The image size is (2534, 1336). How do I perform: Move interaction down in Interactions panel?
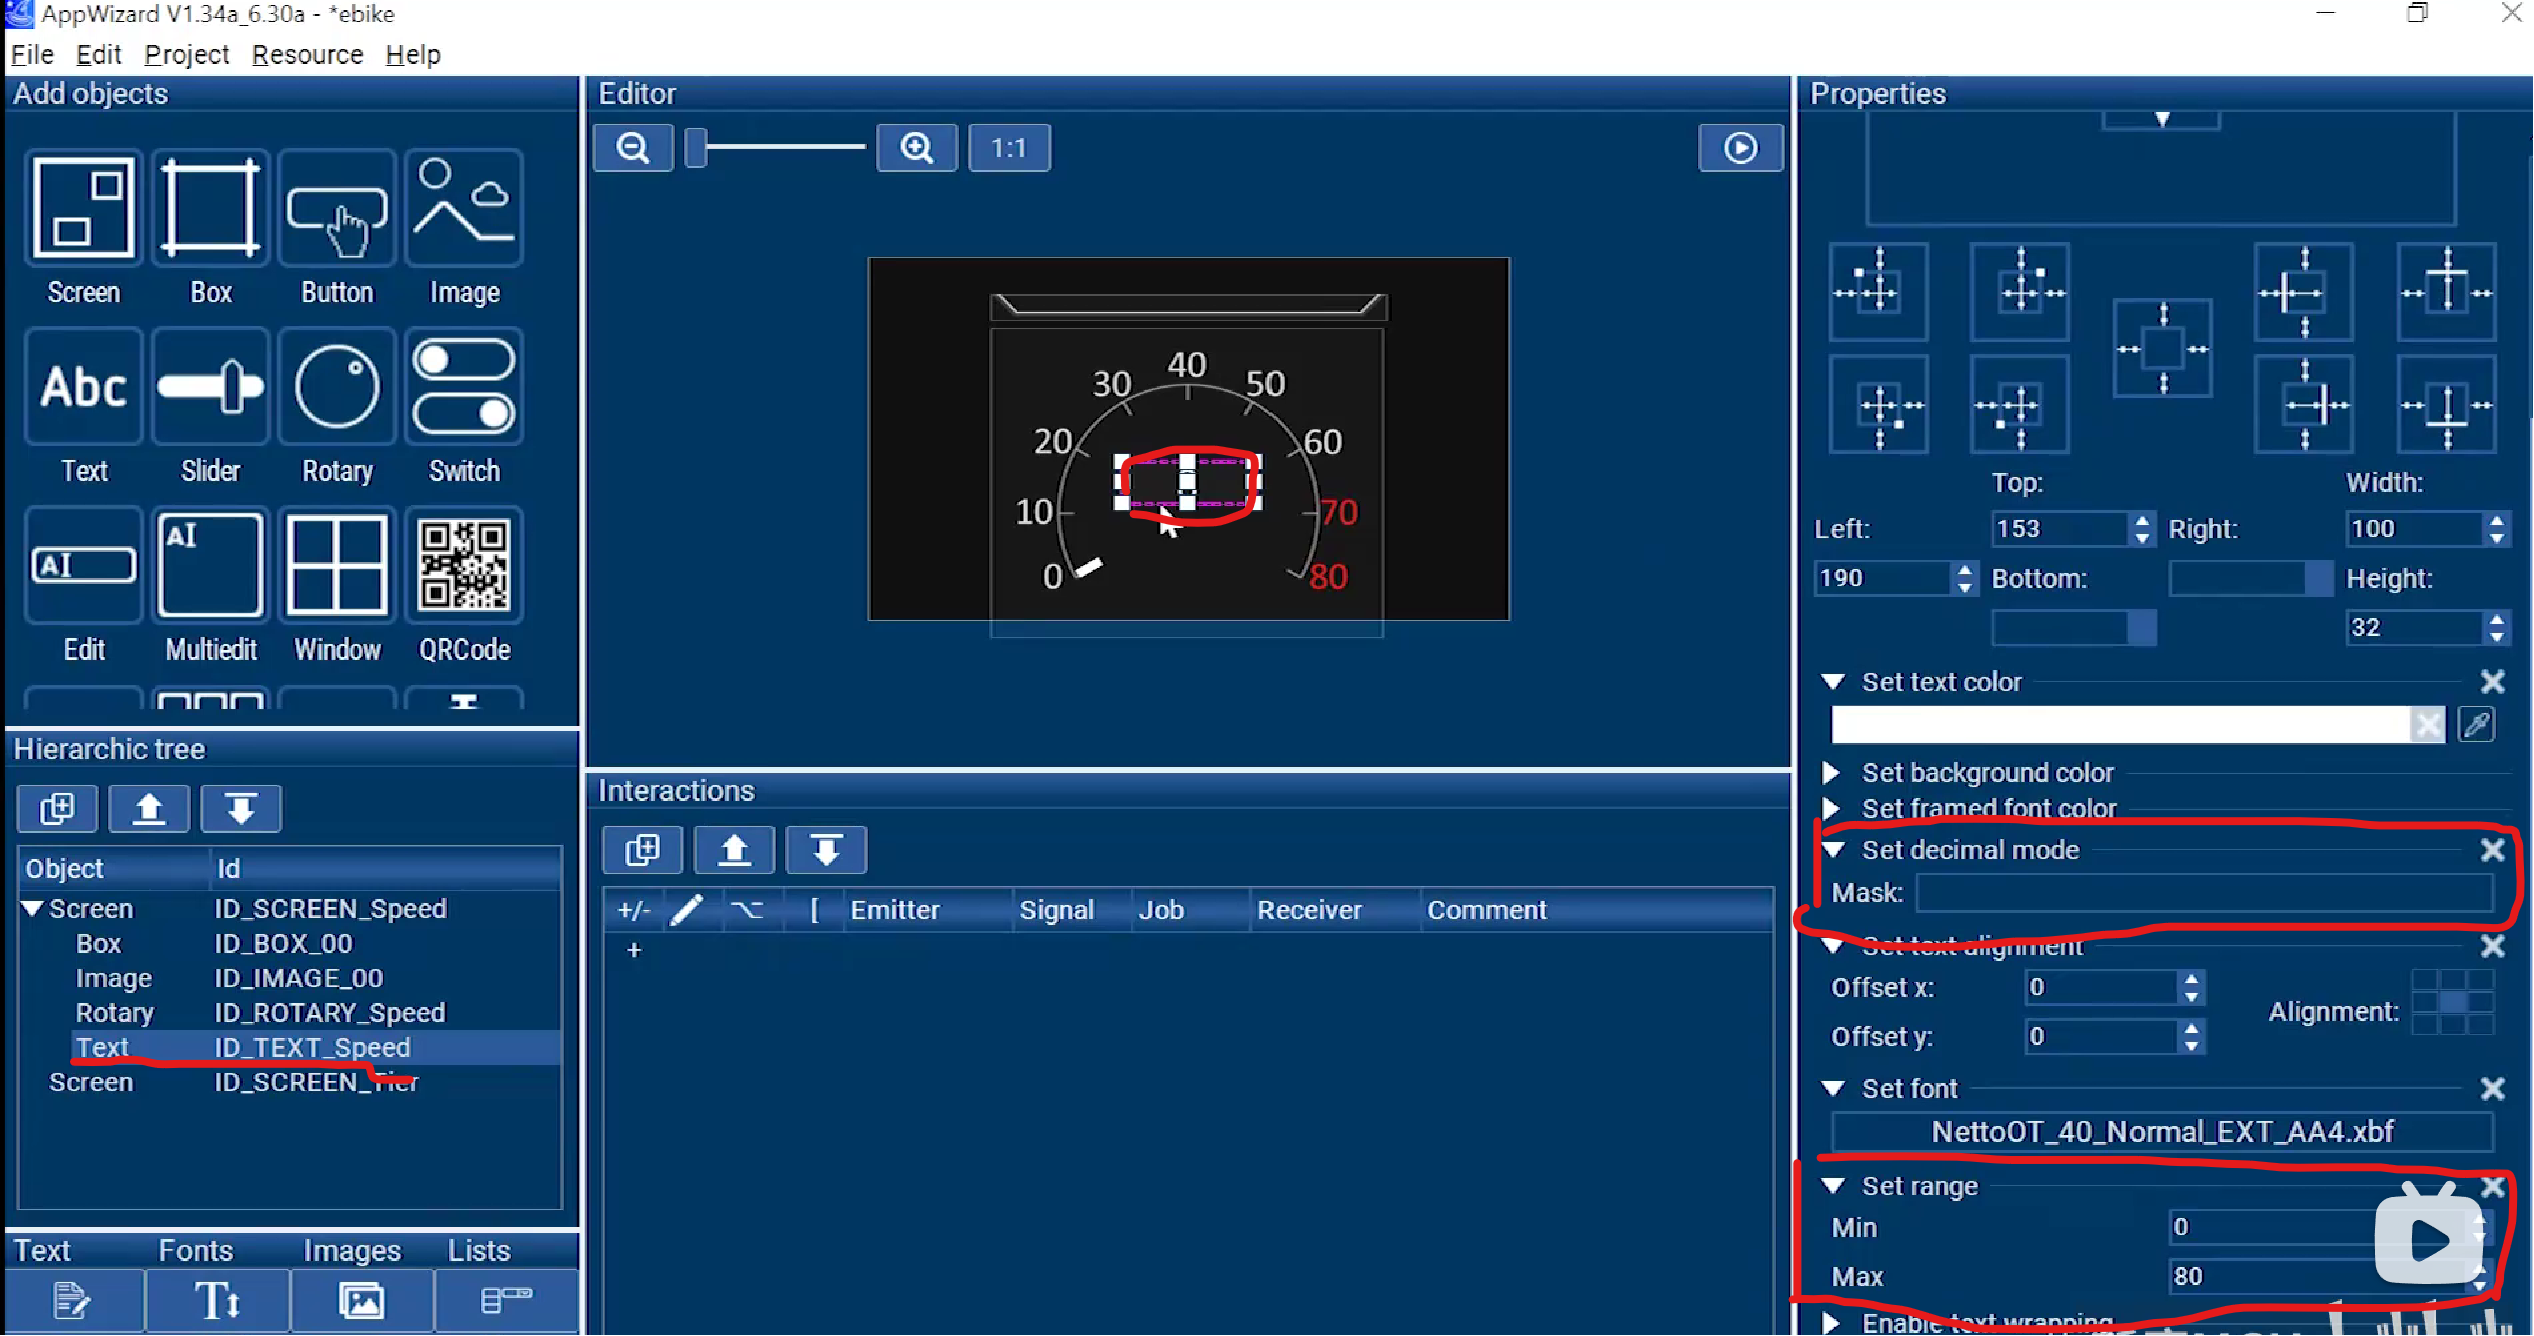[x=826, y=850]
